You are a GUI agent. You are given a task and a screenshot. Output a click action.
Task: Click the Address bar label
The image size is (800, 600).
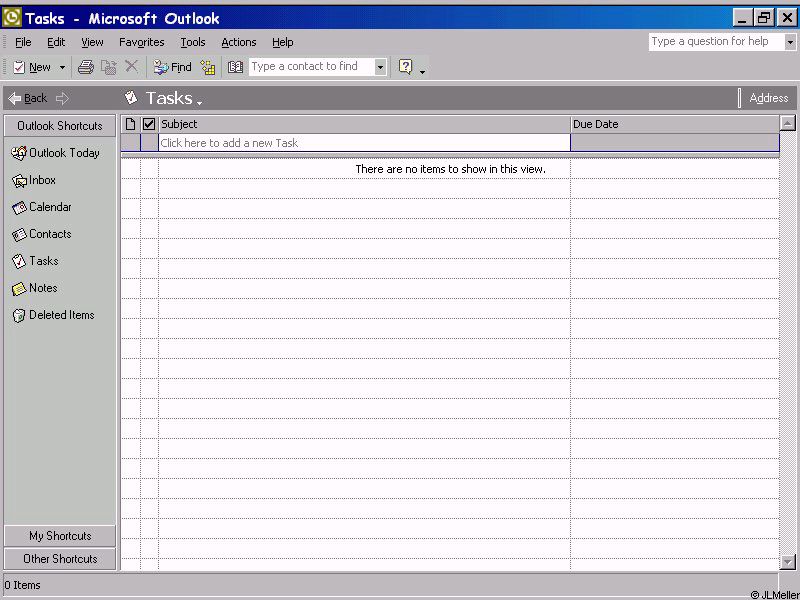pos(768,98)
